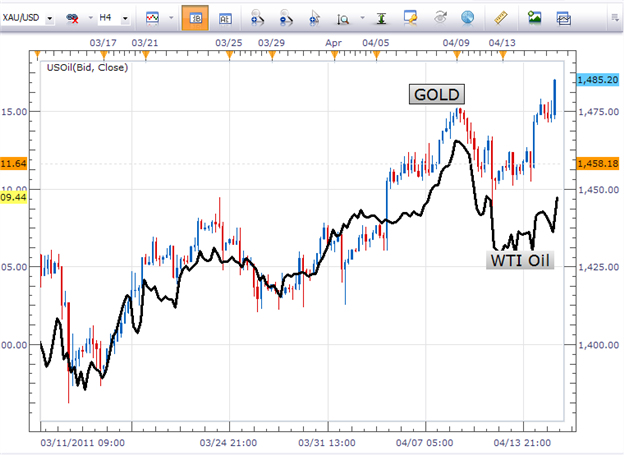Select the cursor pointer tool
The image size is (624, 455).
pos(315,18)
